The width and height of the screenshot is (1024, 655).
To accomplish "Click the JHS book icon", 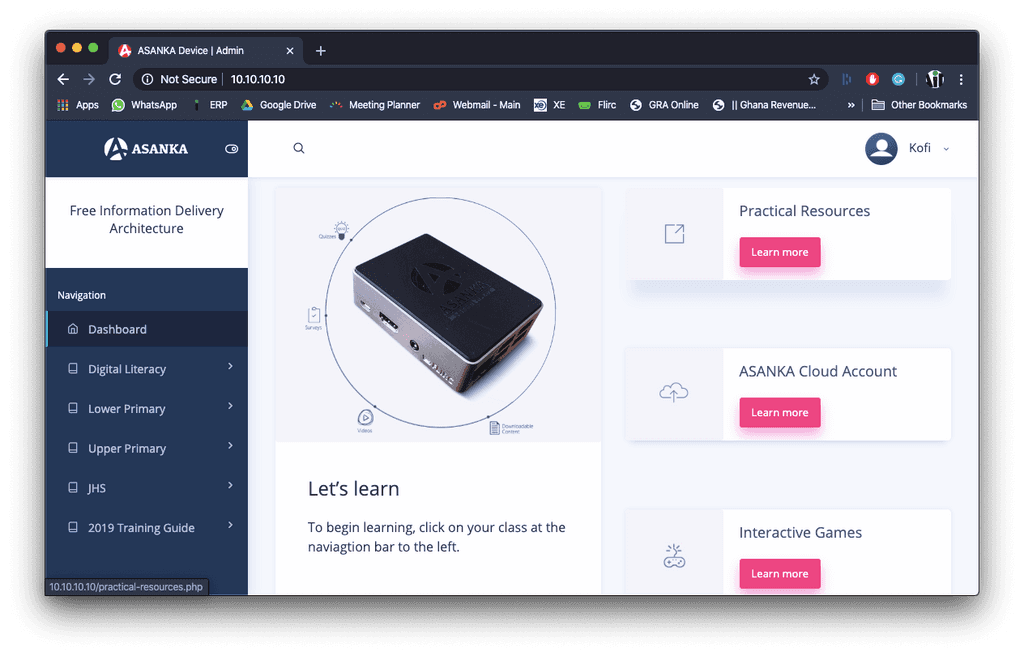I will [73, 487].
